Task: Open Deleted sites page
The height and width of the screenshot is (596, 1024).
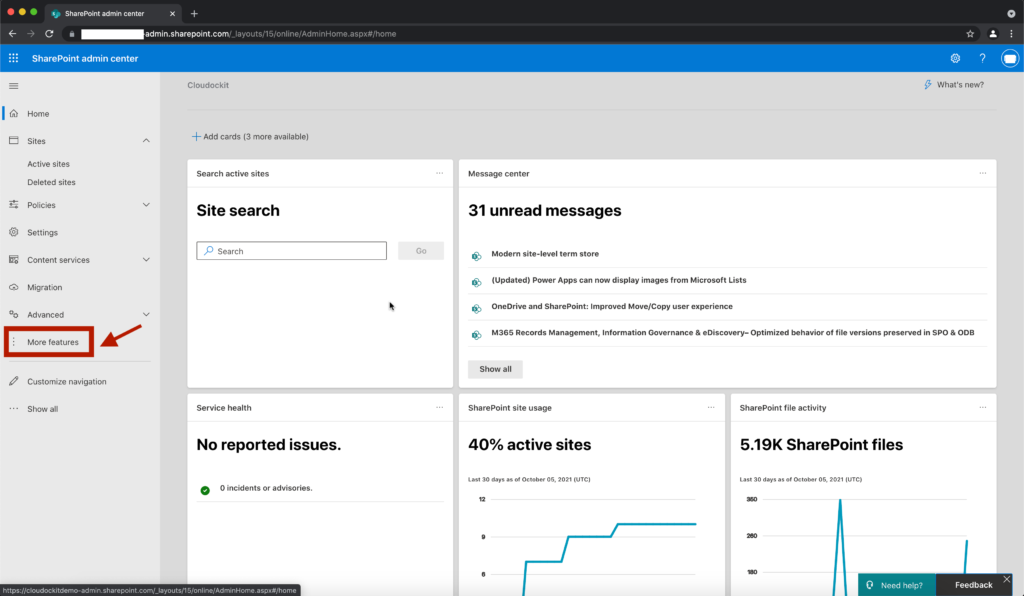Action: 51,182
